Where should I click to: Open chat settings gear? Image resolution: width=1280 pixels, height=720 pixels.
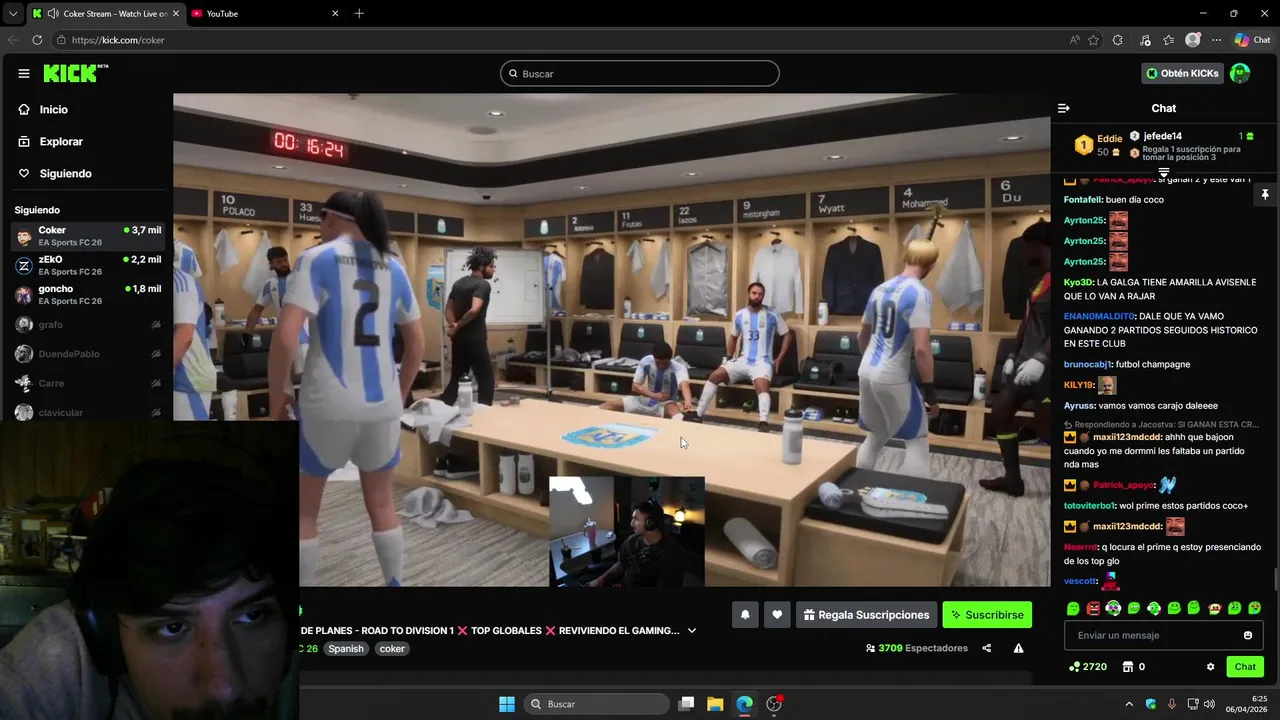1210,667
